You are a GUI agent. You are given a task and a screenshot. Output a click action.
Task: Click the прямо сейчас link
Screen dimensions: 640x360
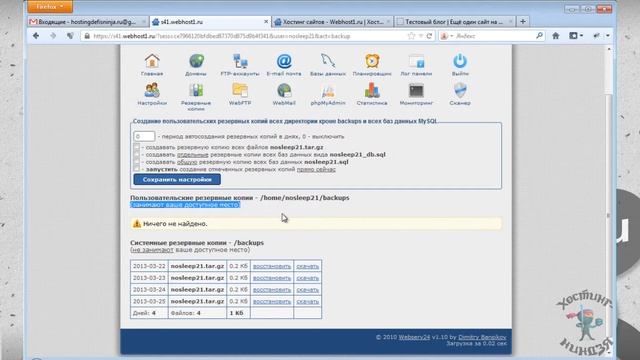click(x=316, y=169)
